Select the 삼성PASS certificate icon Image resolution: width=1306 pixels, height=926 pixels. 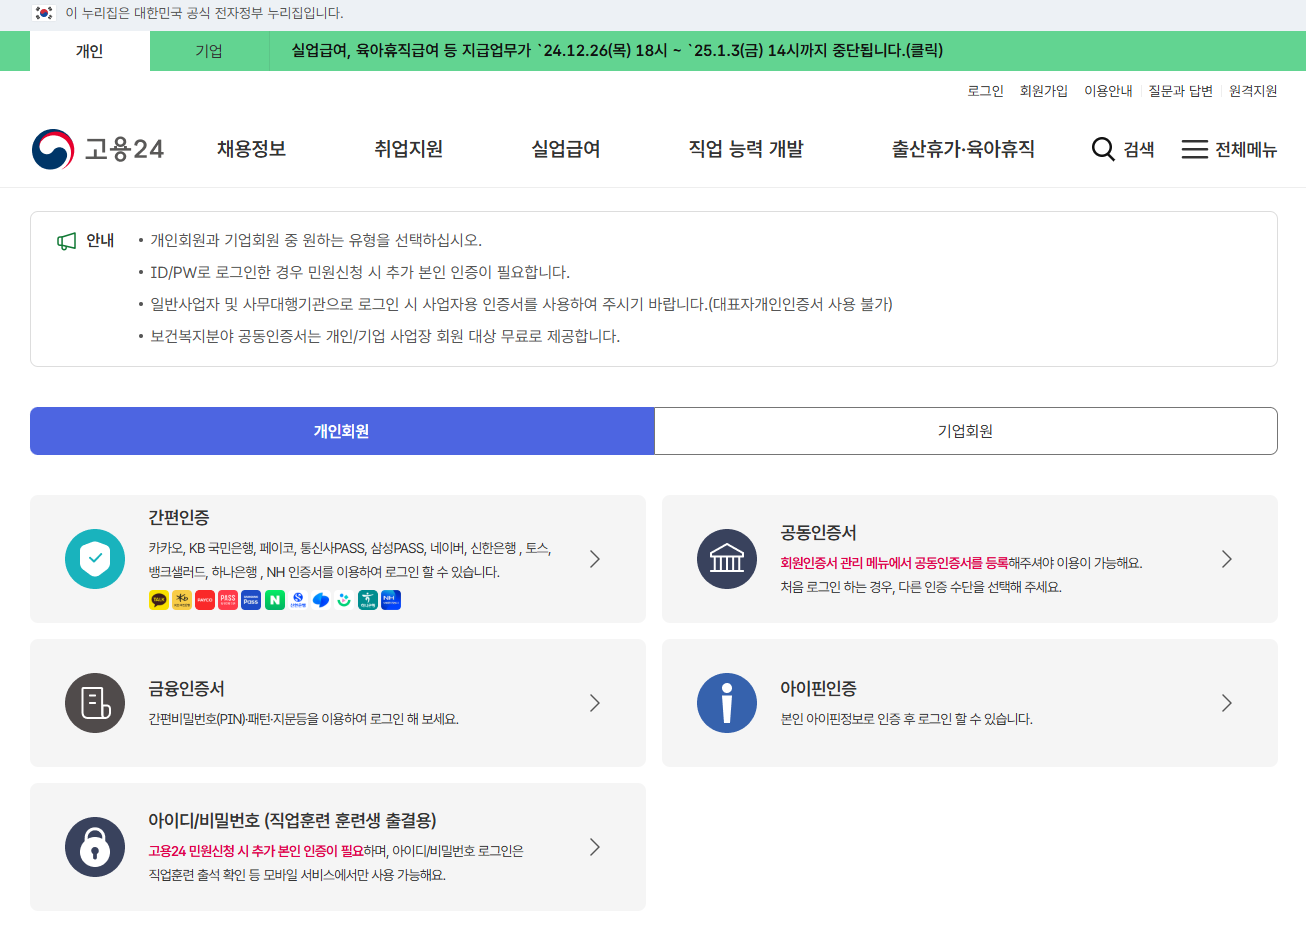250,600
